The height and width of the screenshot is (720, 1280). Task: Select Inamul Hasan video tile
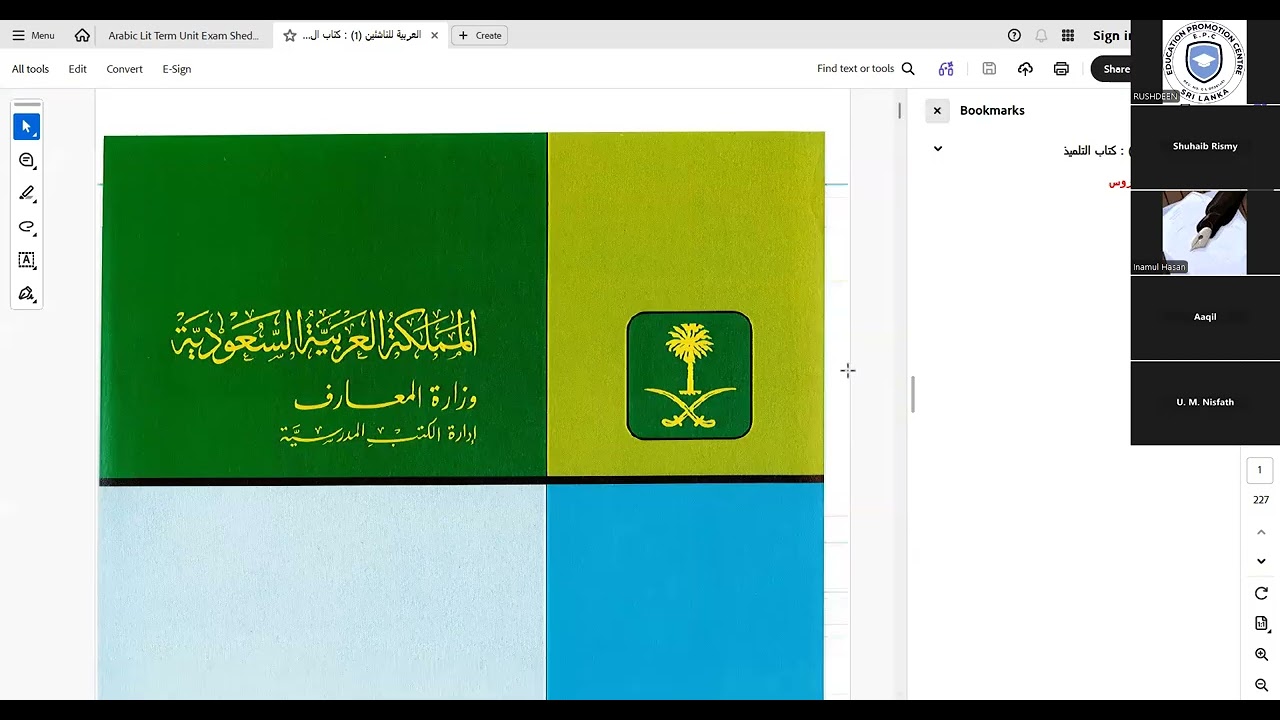[1205, 233]
